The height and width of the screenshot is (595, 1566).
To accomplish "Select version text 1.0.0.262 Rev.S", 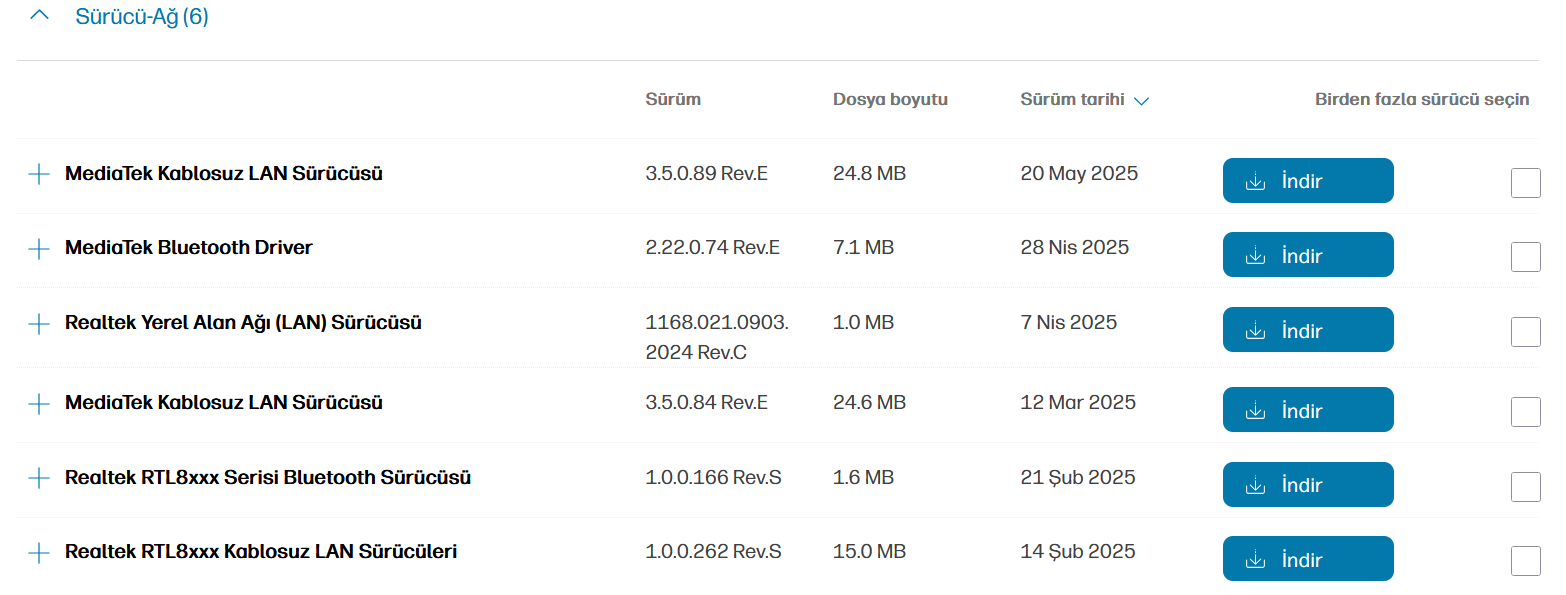I will [x=714, y=552].
